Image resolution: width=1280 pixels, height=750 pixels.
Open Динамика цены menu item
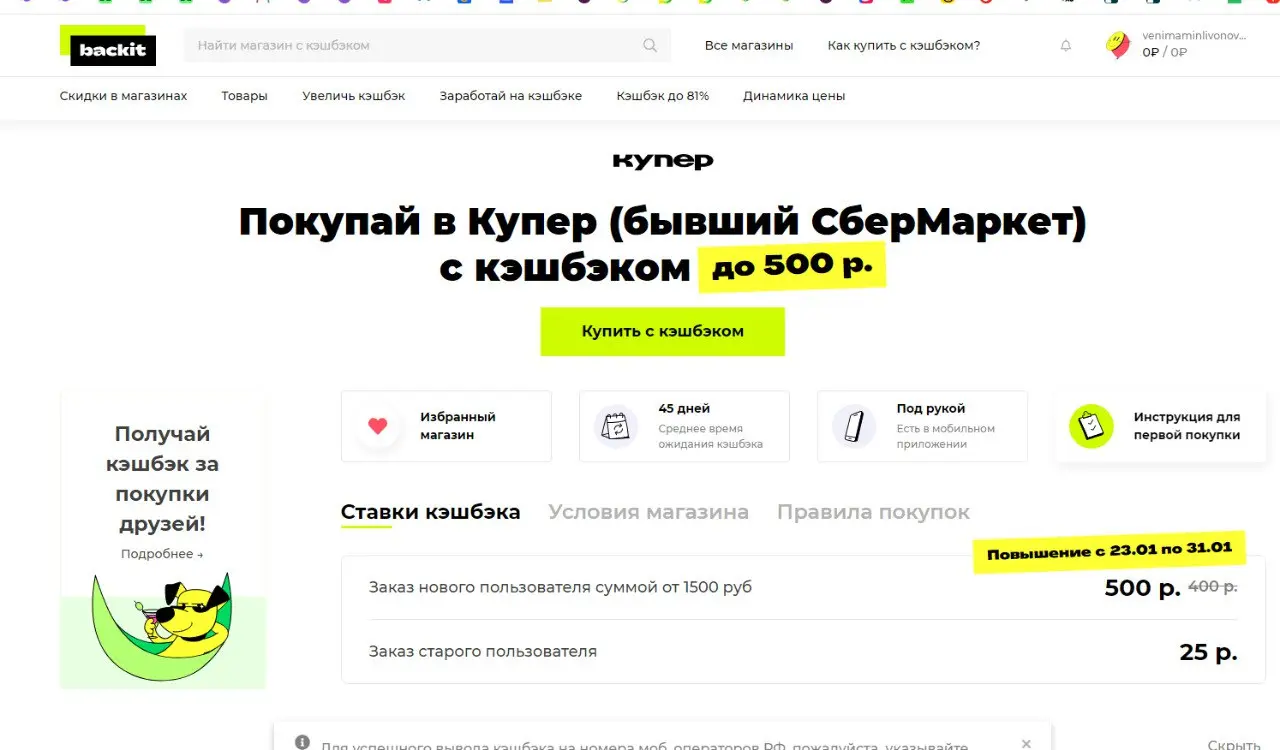click(x=794, y=96)
